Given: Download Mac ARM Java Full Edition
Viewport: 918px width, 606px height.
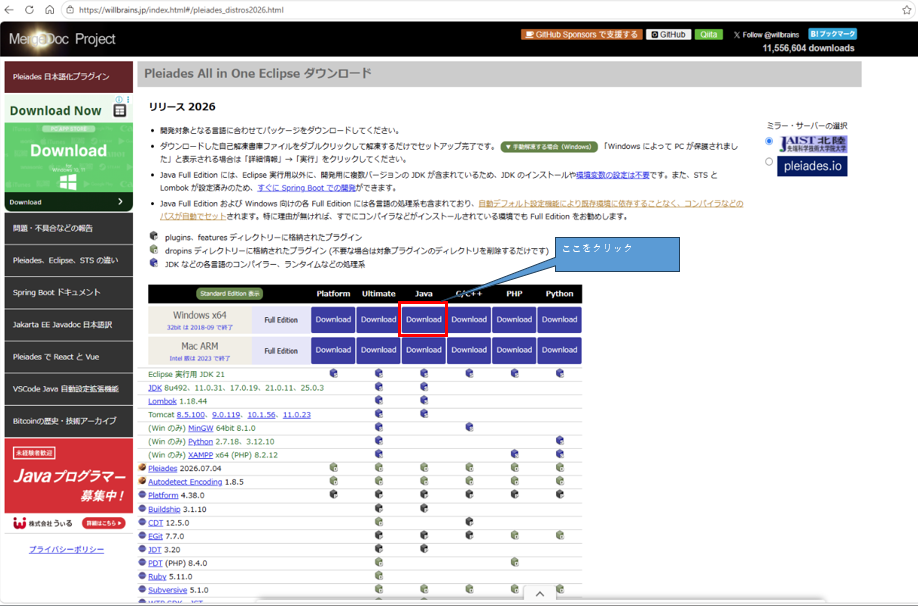Looking at the screenshot, I should click(423, 350).
